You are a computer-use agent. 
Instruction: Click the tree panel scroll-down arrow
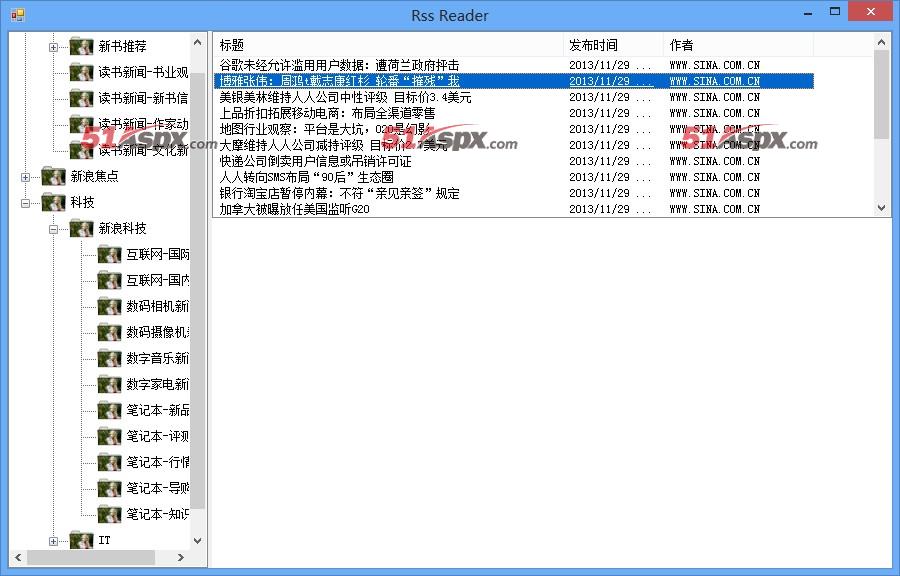[197, 540]
